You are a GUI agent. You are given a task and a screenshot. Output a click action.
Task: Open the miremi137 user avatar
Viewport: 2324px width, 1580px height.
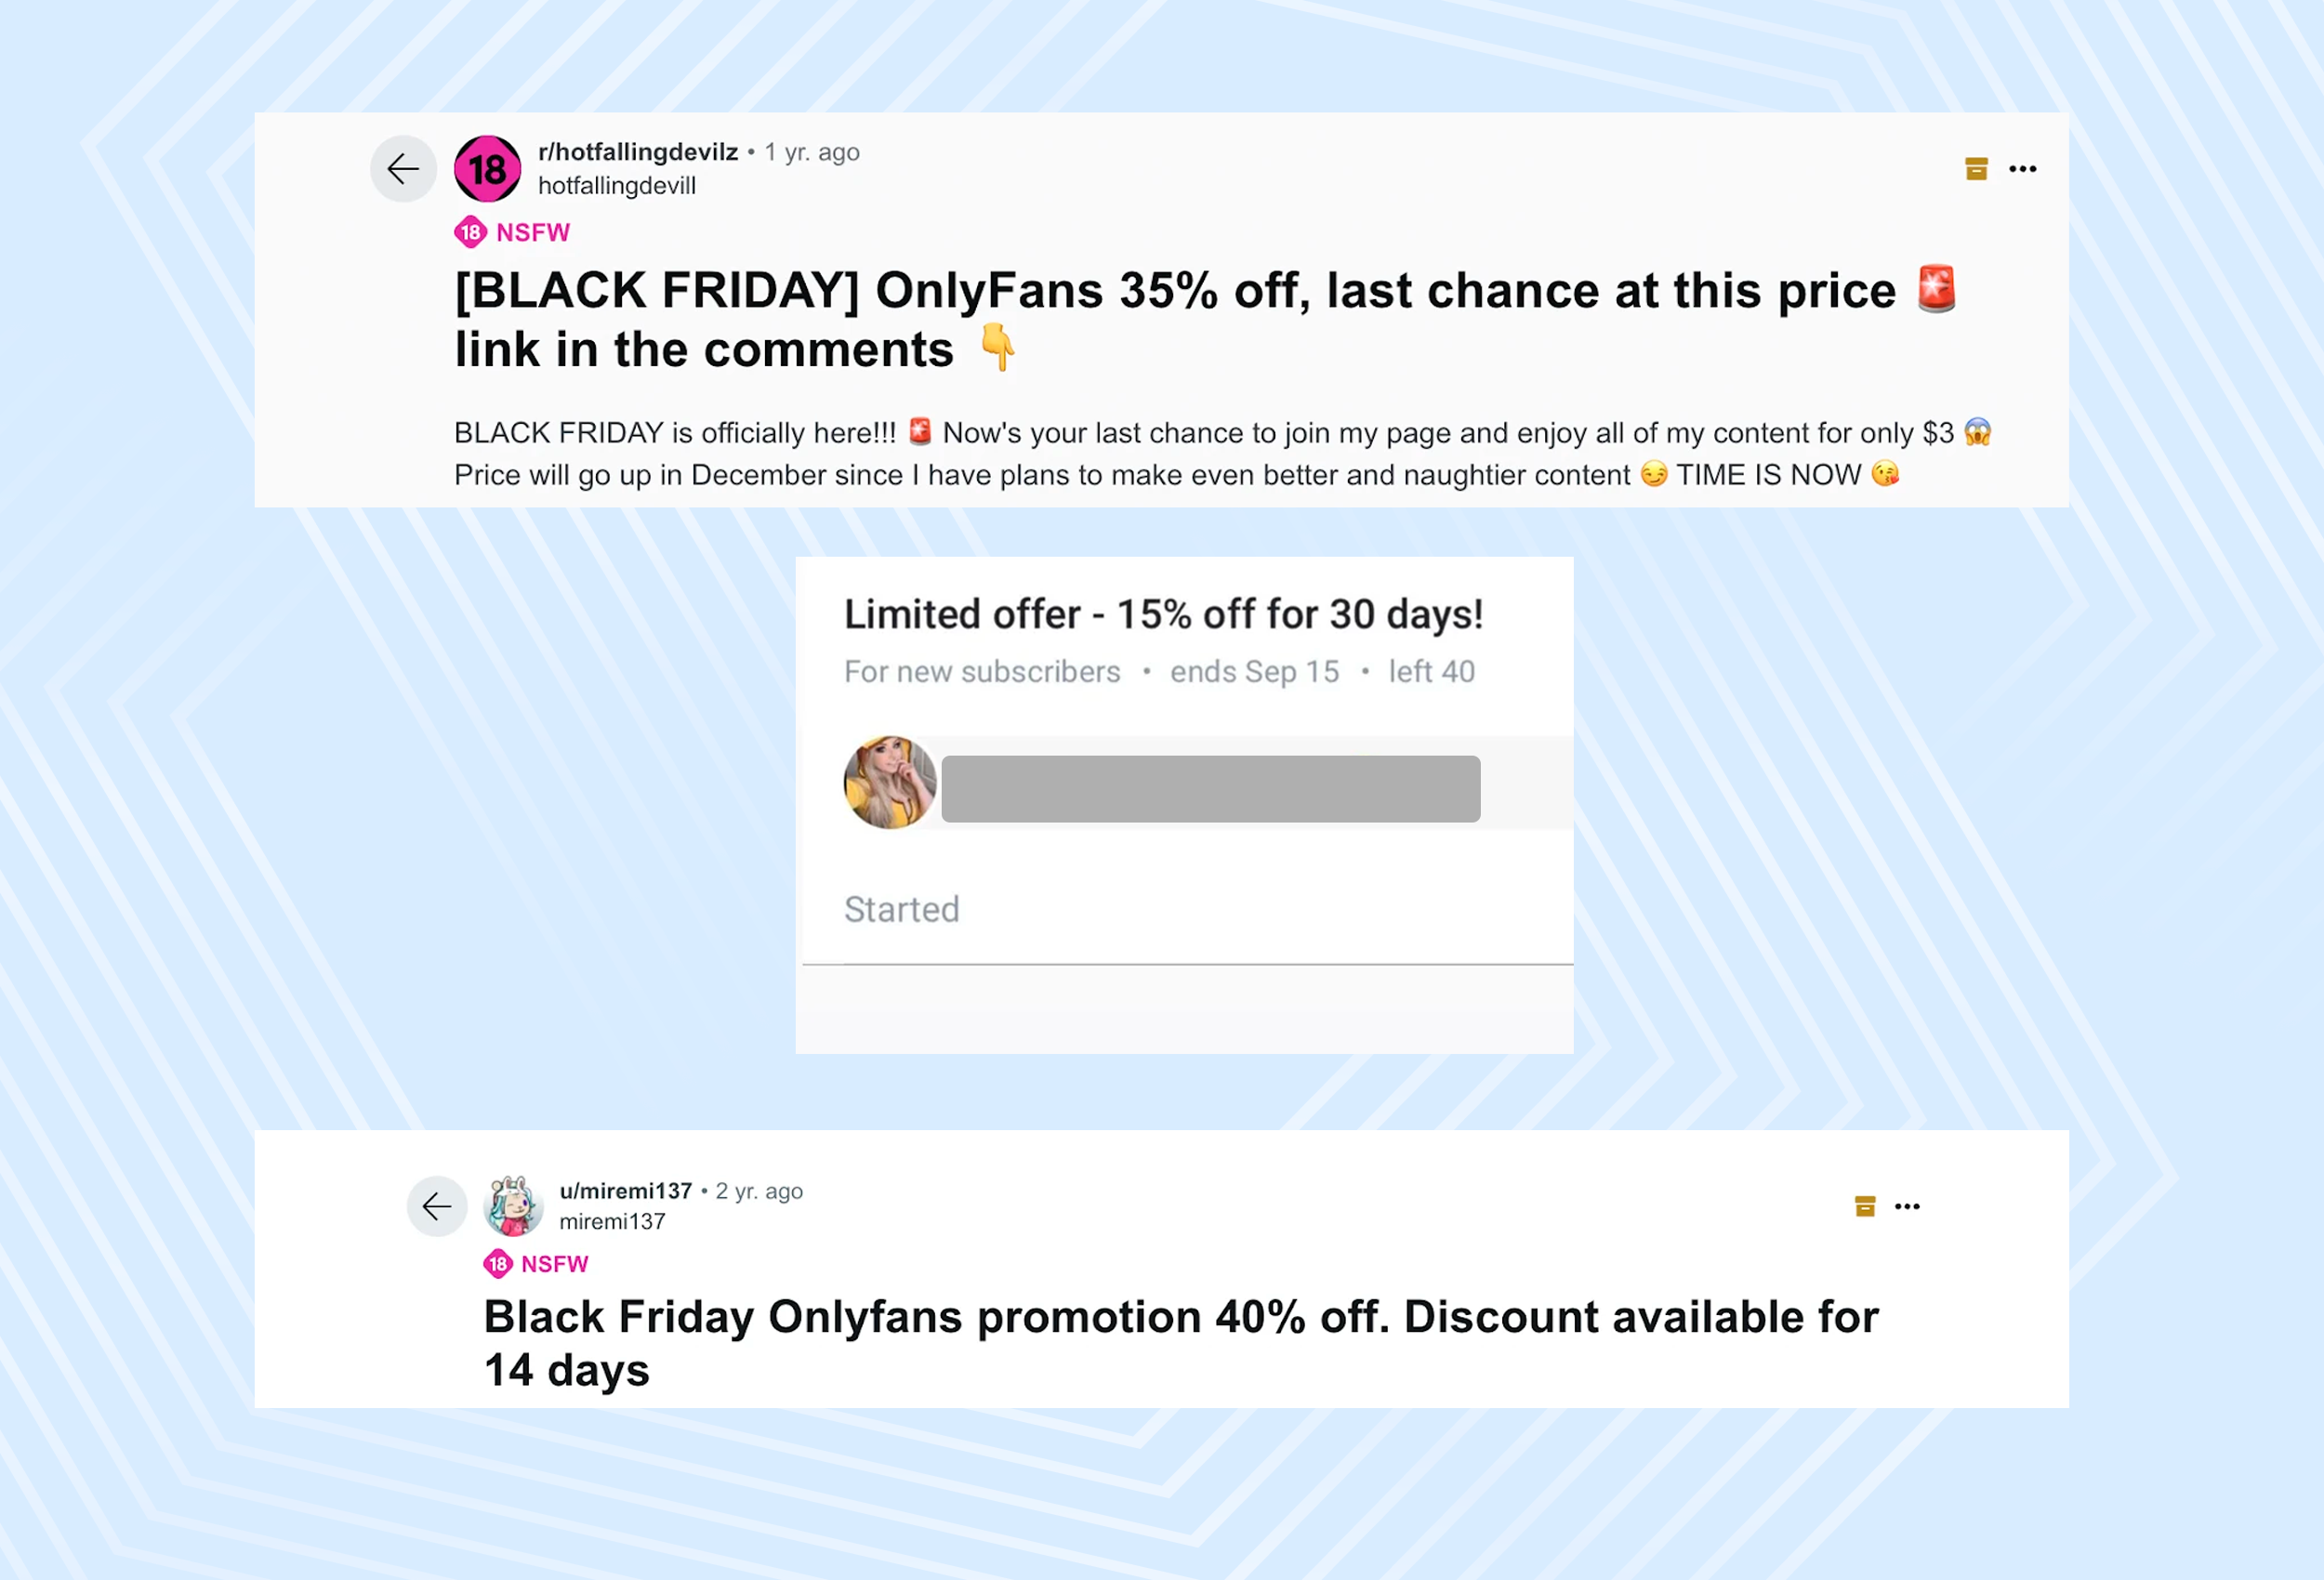513,1206
